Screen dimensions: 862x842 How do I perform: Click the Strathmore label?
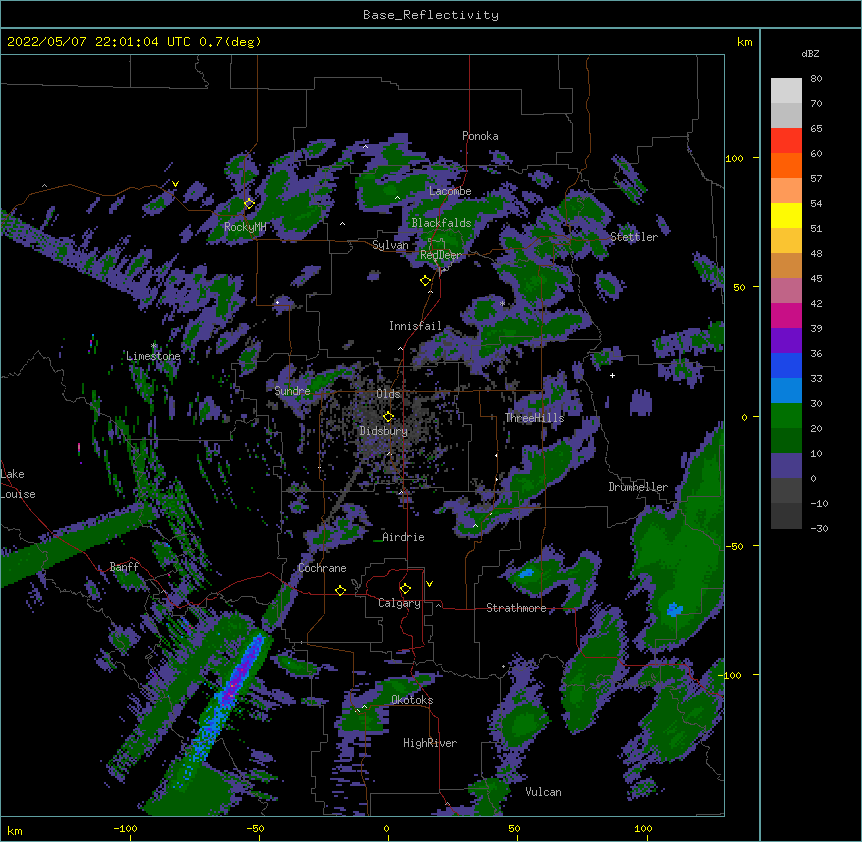pyautogui.click(x=516, y=608)
